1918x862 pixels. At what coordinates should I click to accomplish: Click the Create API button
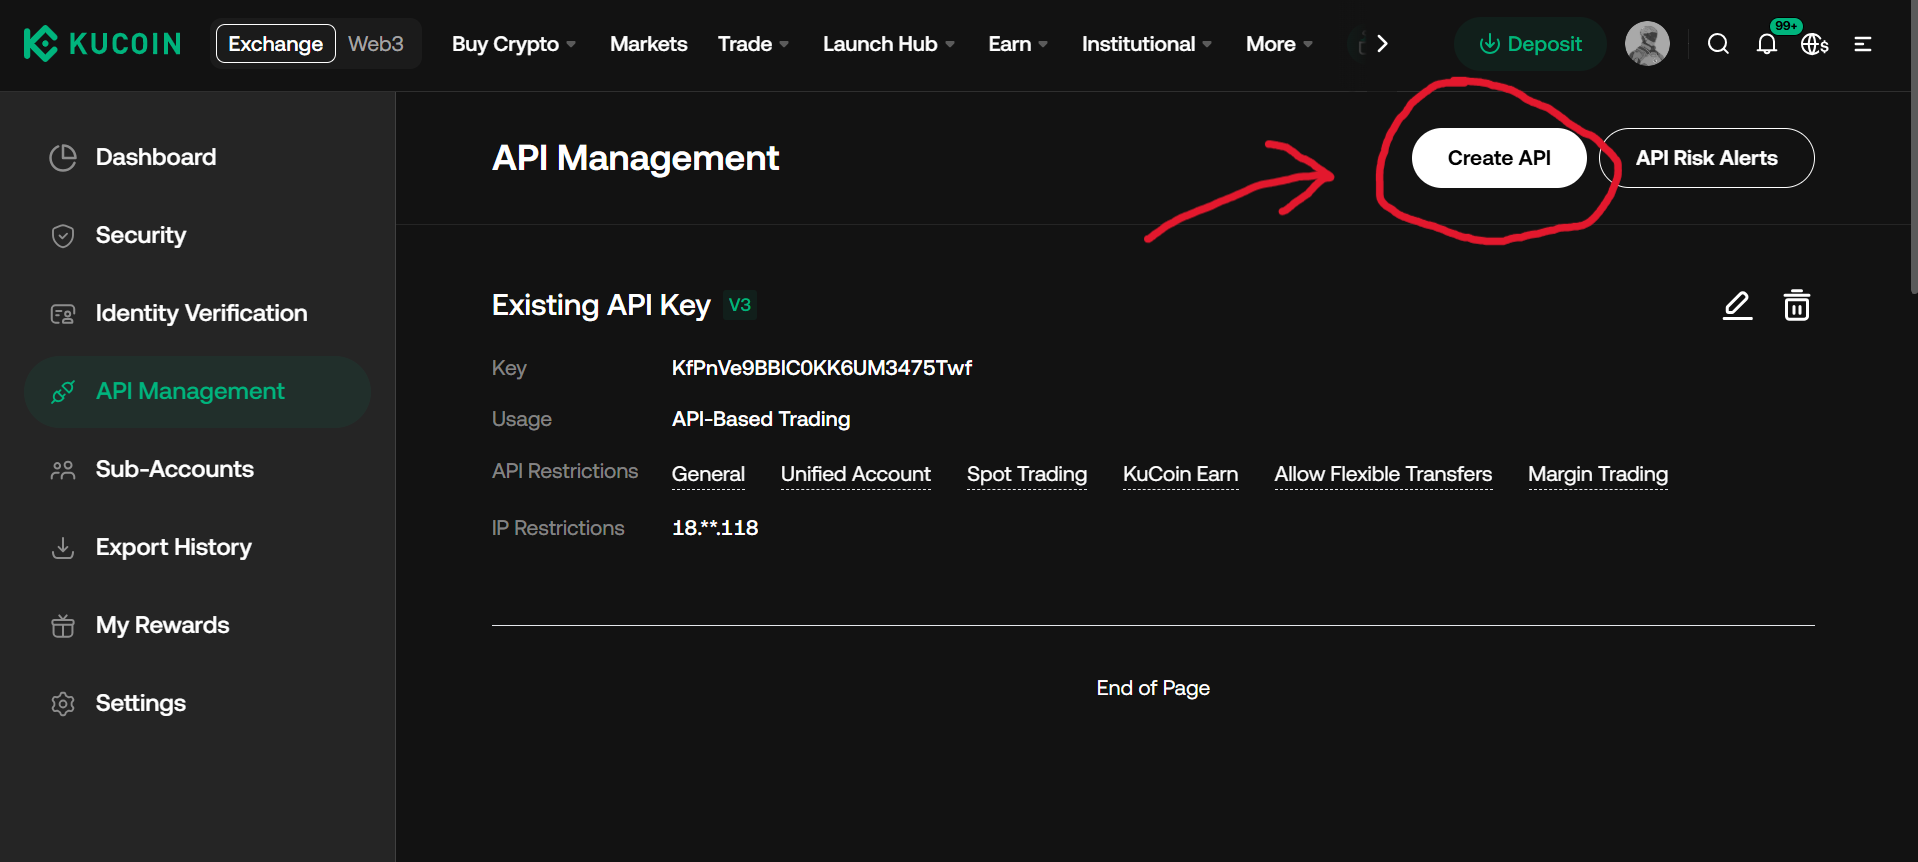pyautogui.click(x=1499, y=158)
